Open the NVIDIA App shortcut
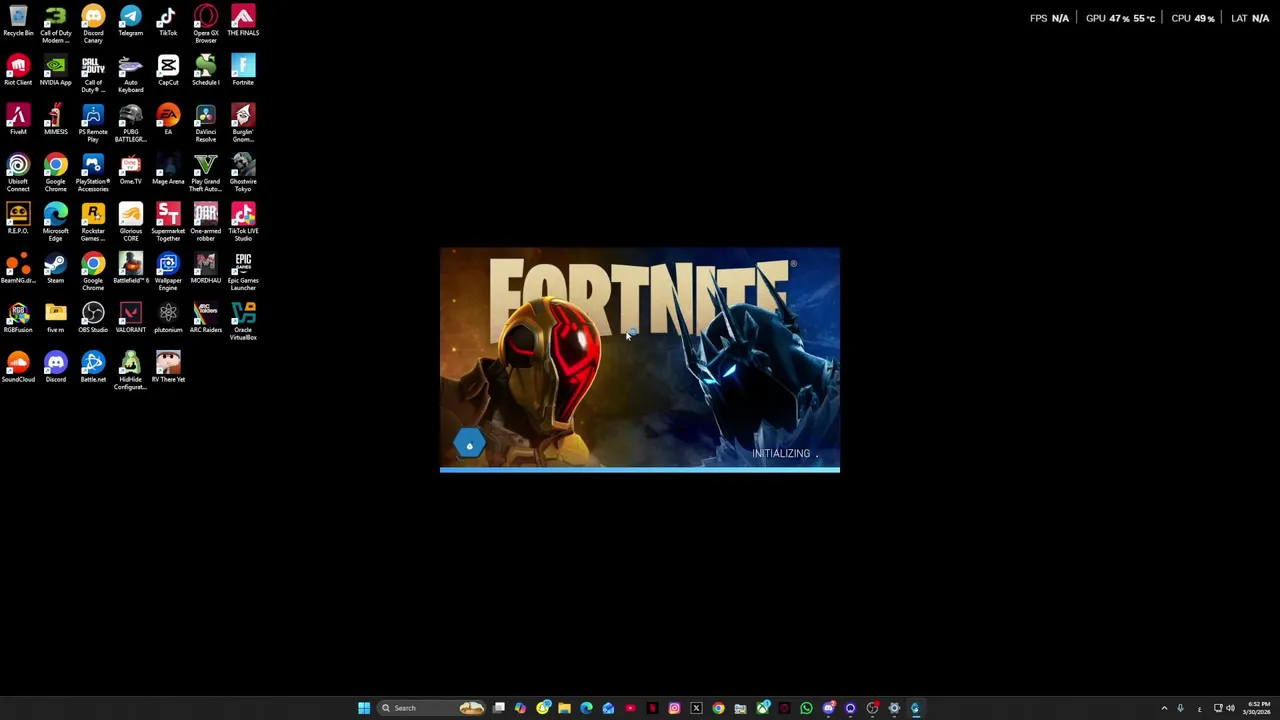The image size is (1280, 720). [55, 71]
